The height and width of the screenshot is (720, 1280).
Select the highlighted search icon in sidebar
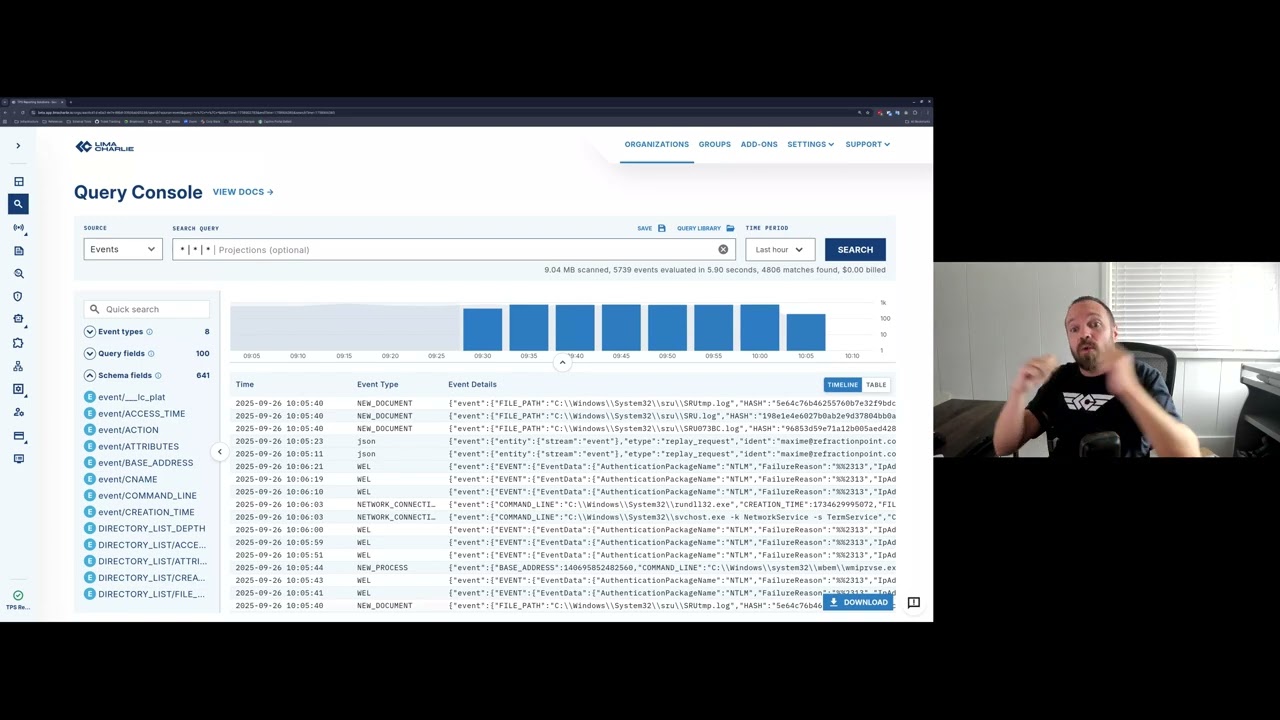[x=18, y=204]
